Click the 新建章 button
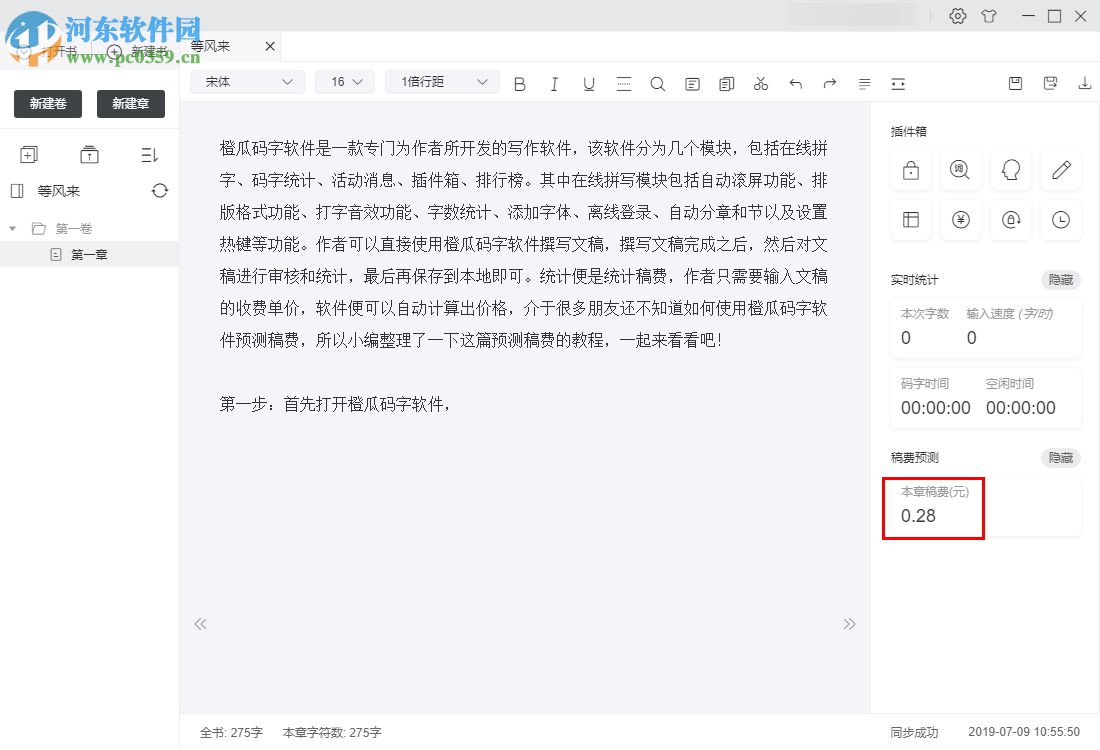This screenshot has width=1100, height=750. [x=130, y=103]
